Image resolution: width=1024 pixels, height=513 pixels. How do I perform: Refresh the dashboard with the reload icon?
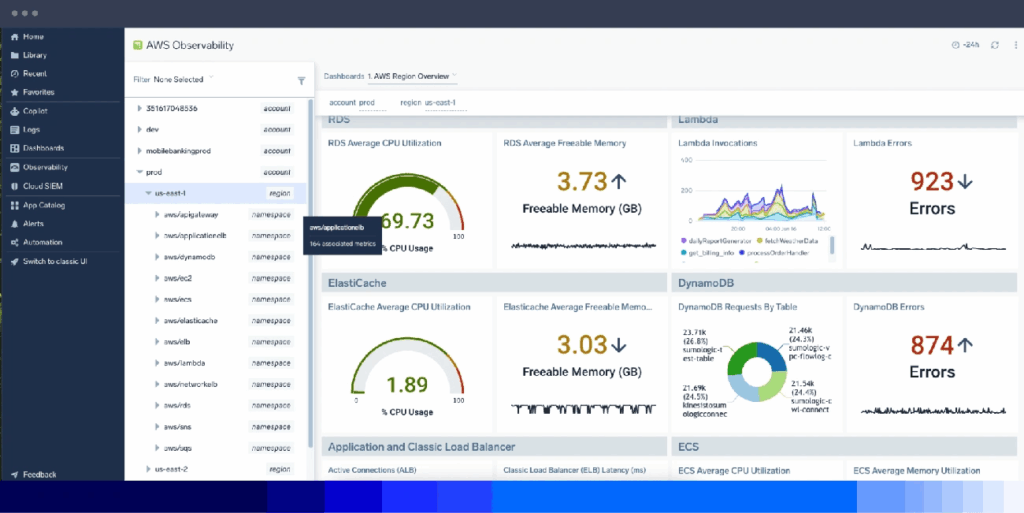[994, 45]
